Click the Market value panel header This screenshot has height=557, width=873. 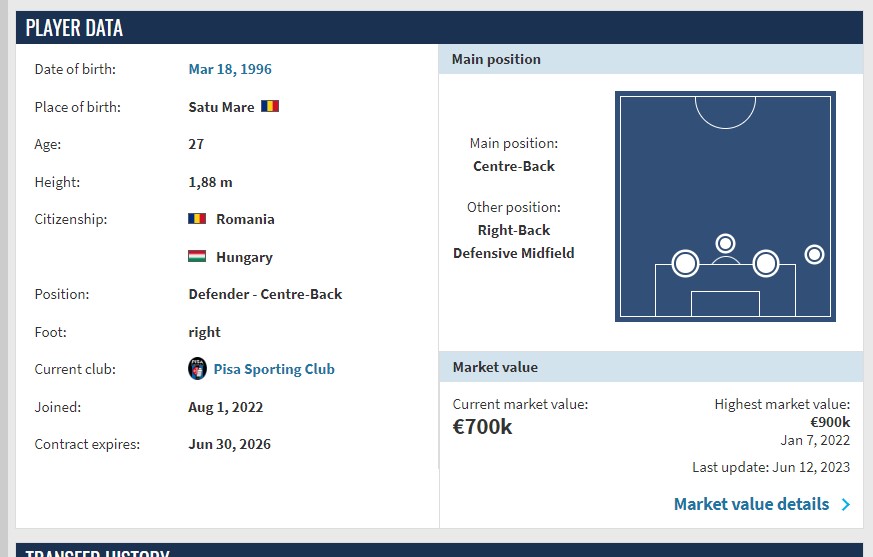tap(495, 367)
